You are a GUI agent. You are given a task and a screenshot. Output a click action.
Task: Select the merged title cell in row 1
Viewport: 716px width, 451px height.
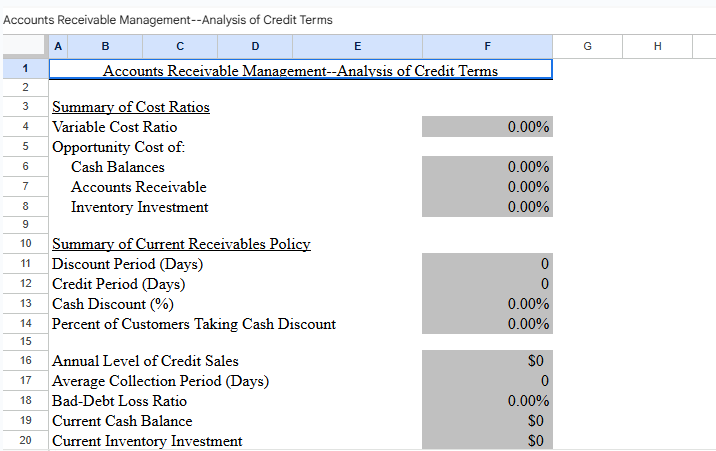coord(300,70)
